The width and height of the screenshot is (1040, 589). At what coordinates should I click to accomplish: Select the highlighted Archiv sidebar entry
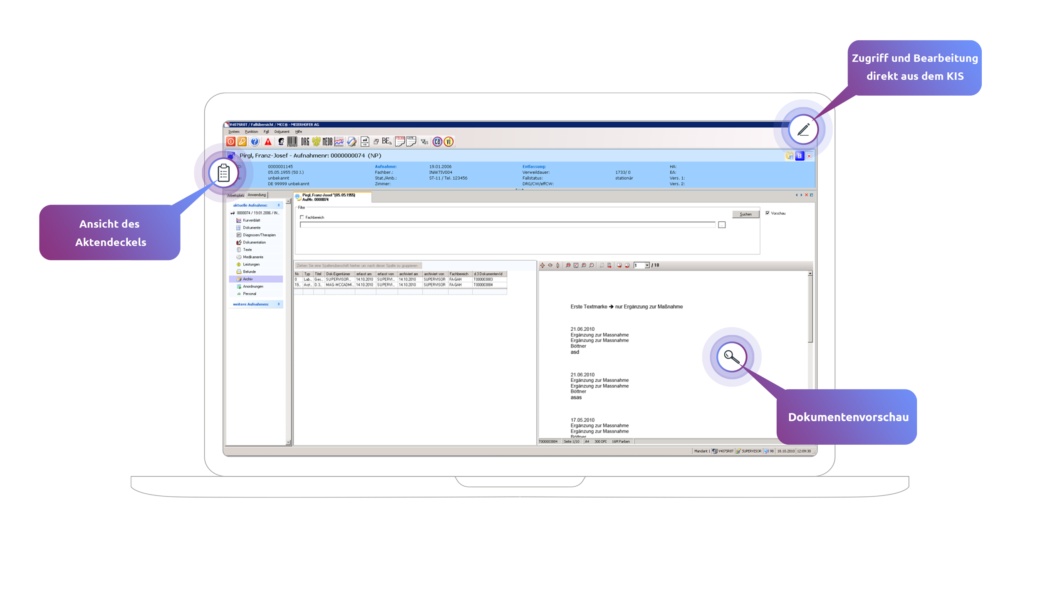click(255, 279)
